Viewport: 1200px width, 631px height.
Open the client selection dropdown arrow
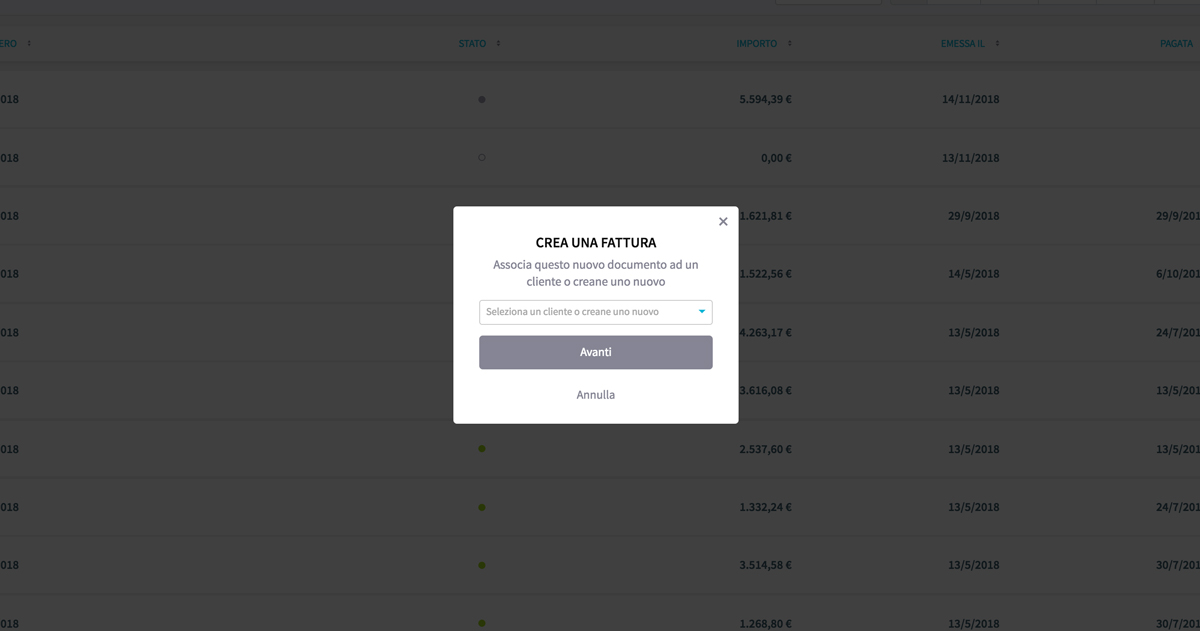[x=702, y=312]
